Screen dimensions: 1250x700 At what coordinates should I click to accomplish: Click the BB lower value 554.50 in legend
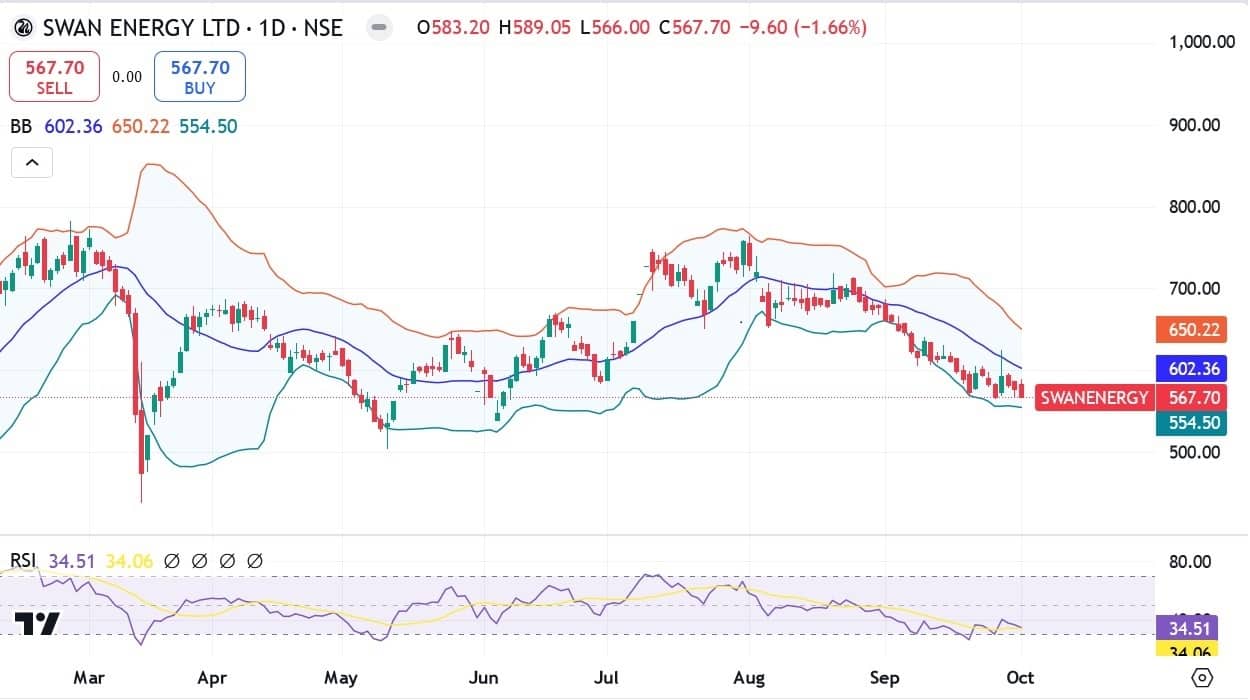[209, 126]
